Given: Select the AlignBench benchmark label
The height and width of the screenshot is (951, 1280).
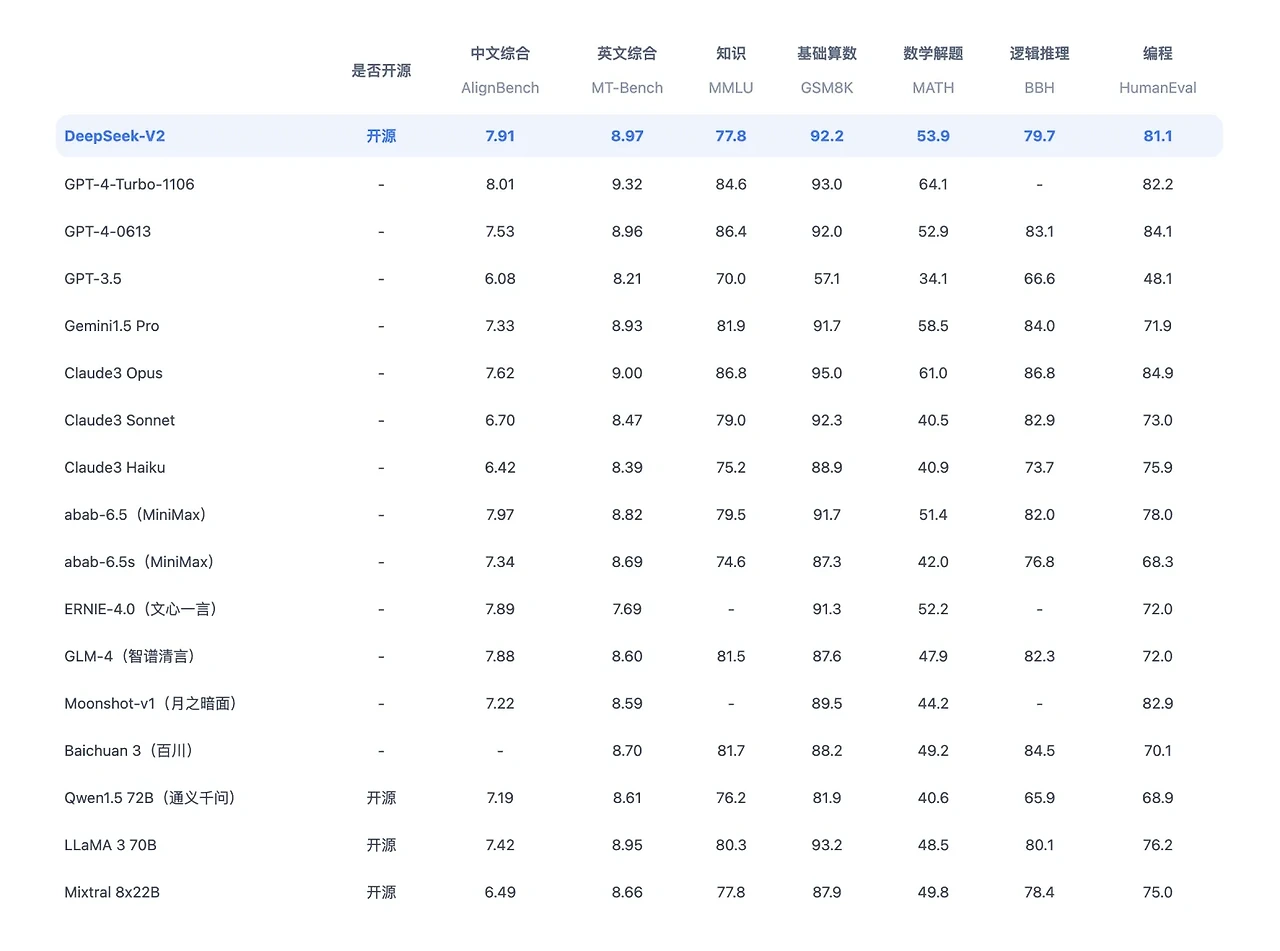Looking at the screenshot, I should click(500, 88).
